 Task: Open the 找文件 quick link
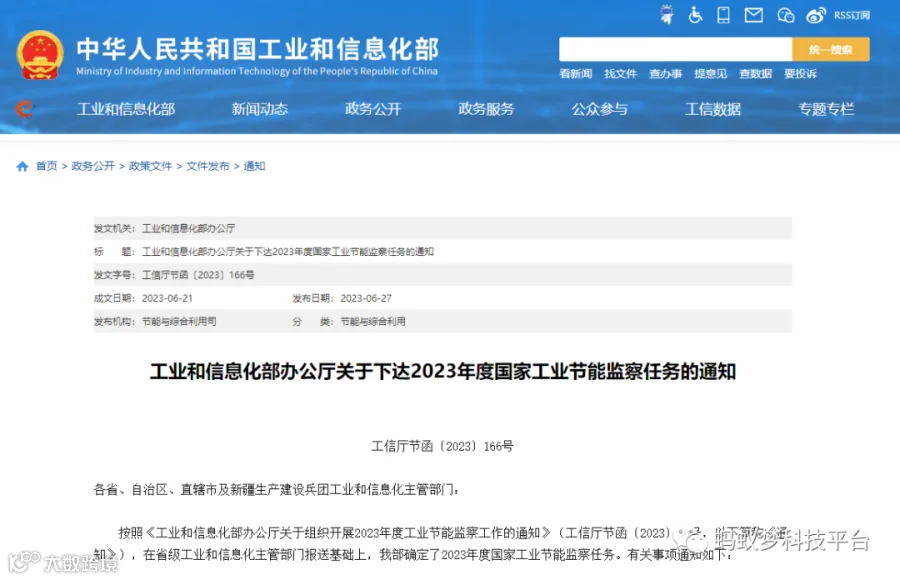pyautogui.click(x=620, y=74)
